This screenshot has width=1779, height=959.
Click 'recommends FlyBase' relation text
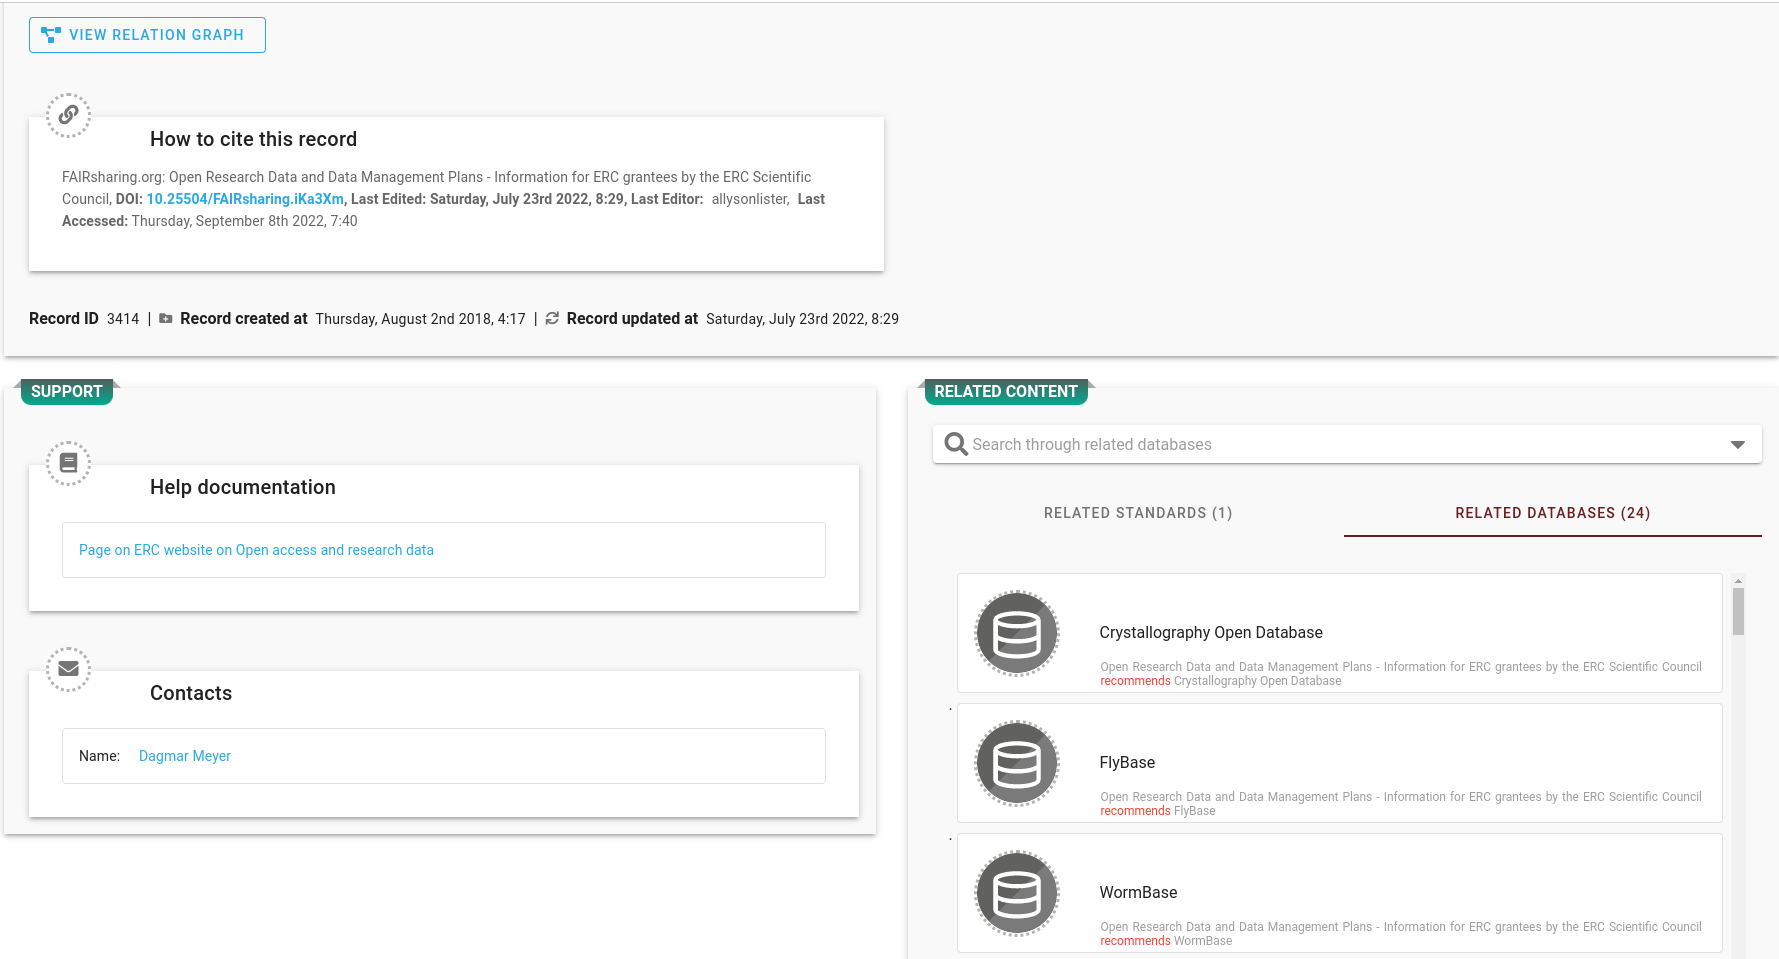(1158, 811)
